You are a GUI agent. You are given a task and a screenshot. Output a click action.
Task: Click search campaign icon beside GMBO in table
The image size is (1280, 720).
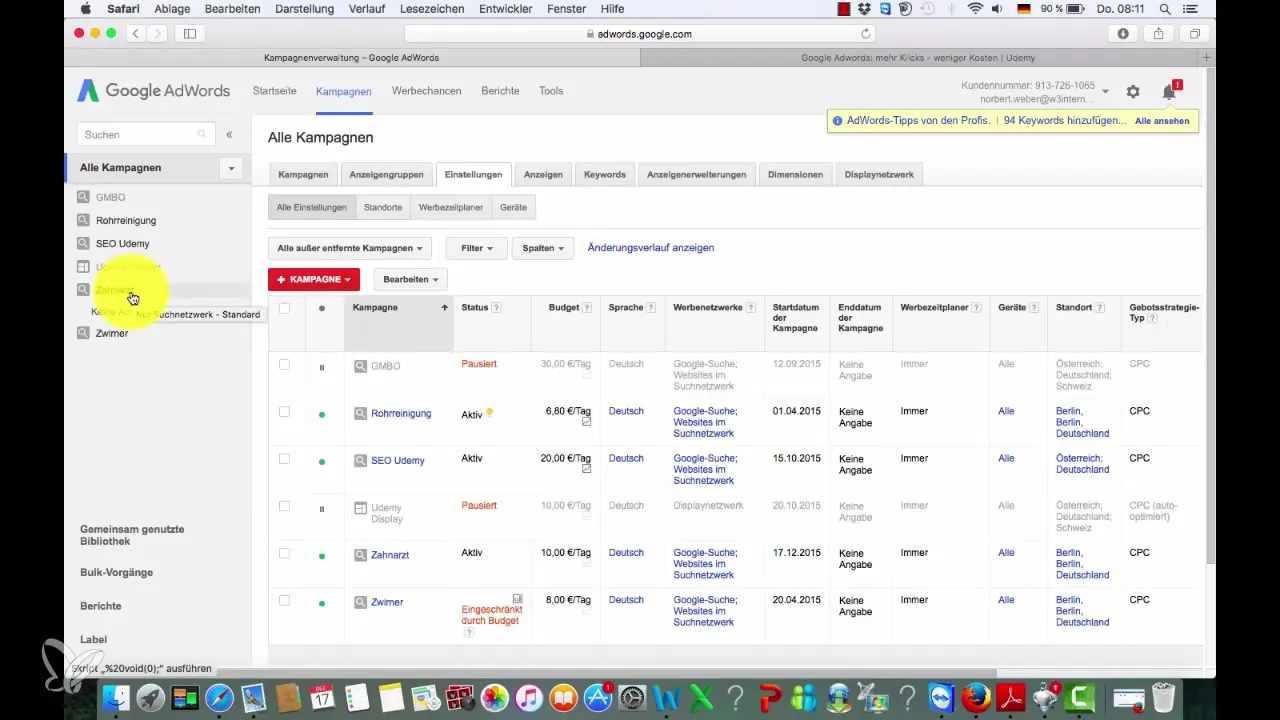click(361, 366)
